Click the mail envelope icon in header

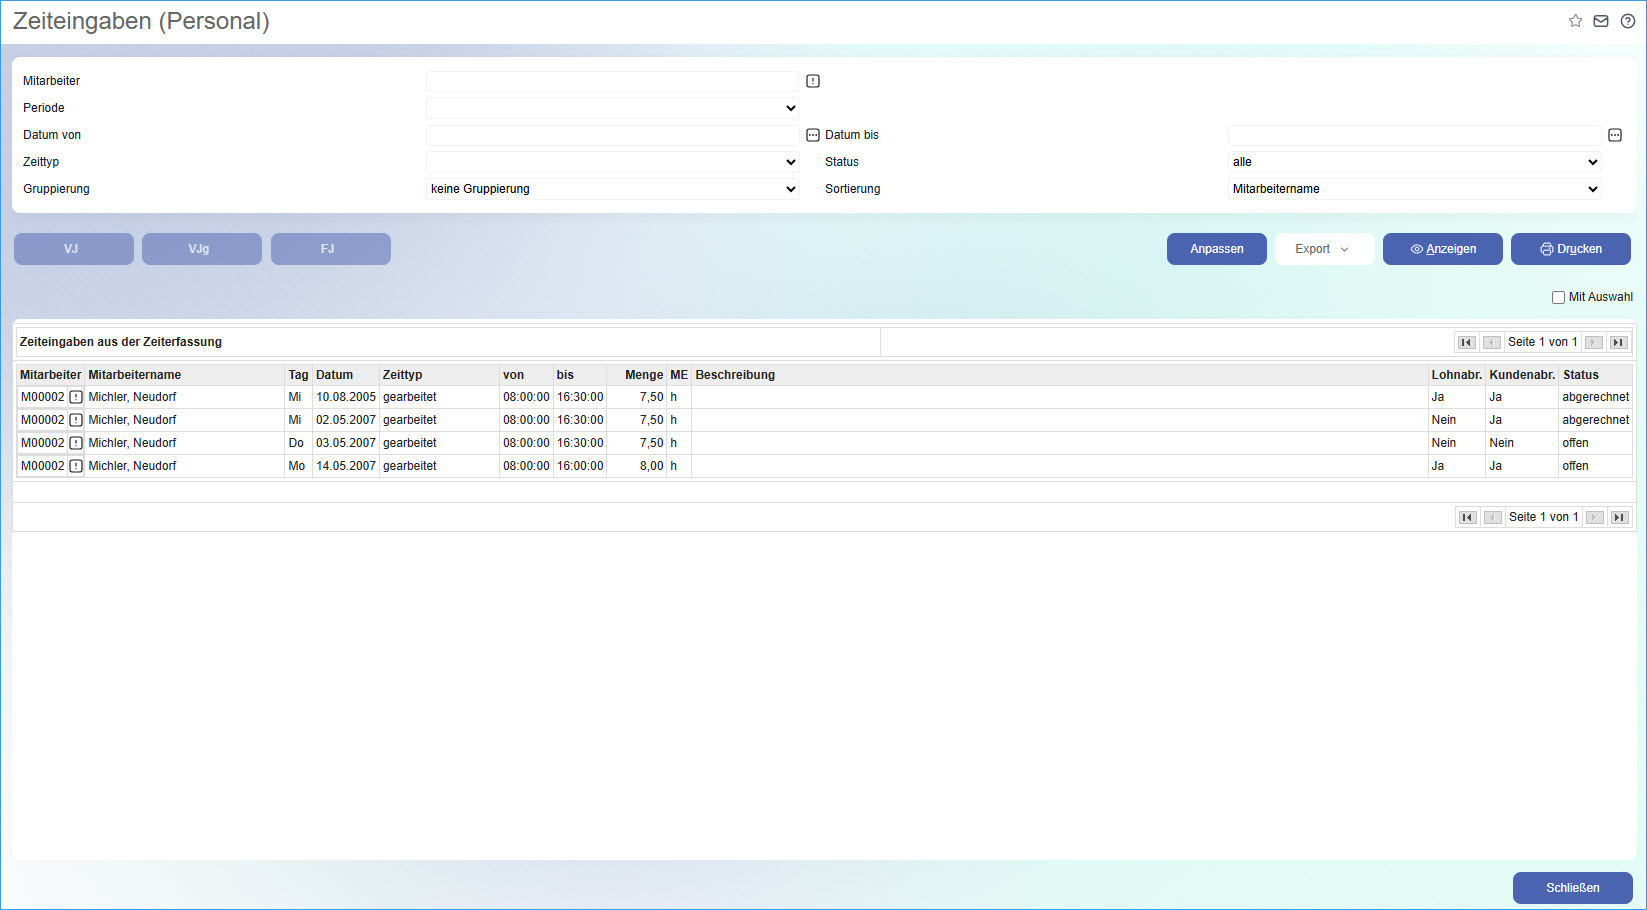[1601, 21]
